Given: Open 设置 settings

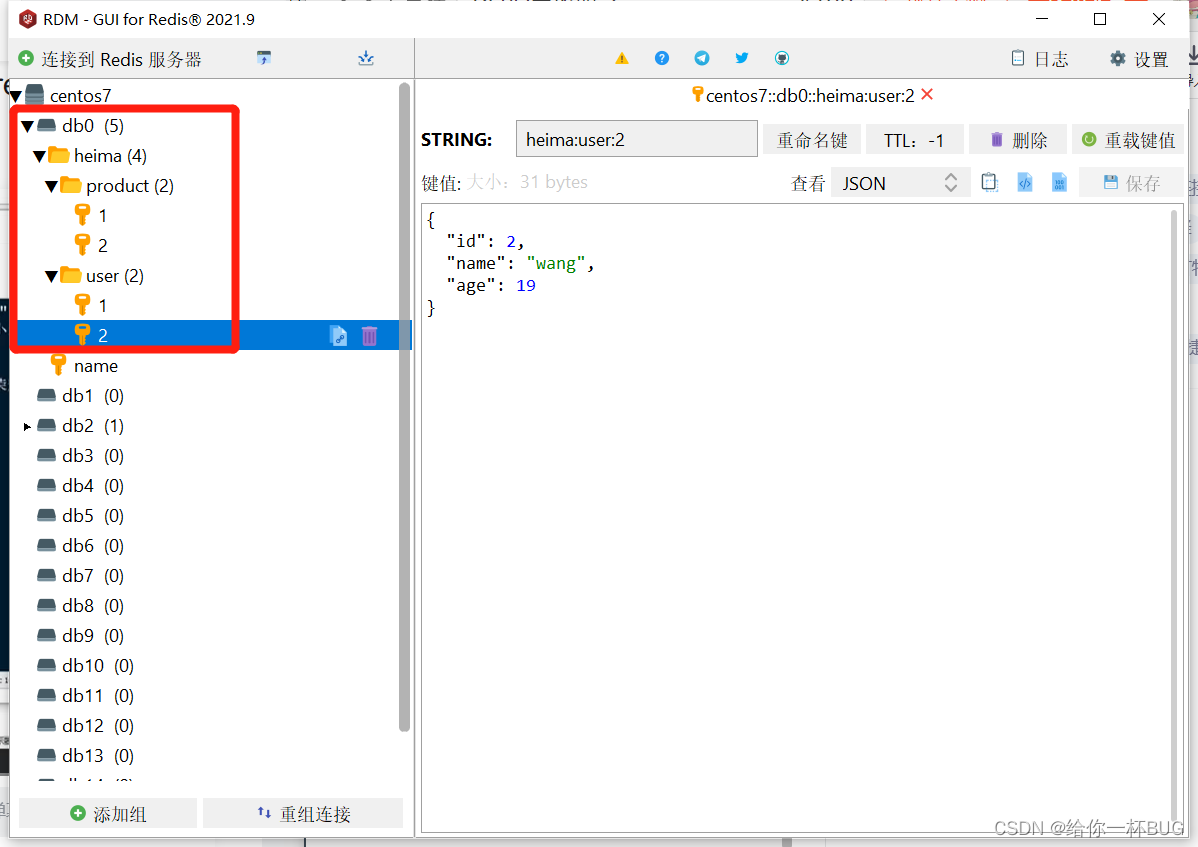Looking at the screenshot, I should pos(1139,59).
